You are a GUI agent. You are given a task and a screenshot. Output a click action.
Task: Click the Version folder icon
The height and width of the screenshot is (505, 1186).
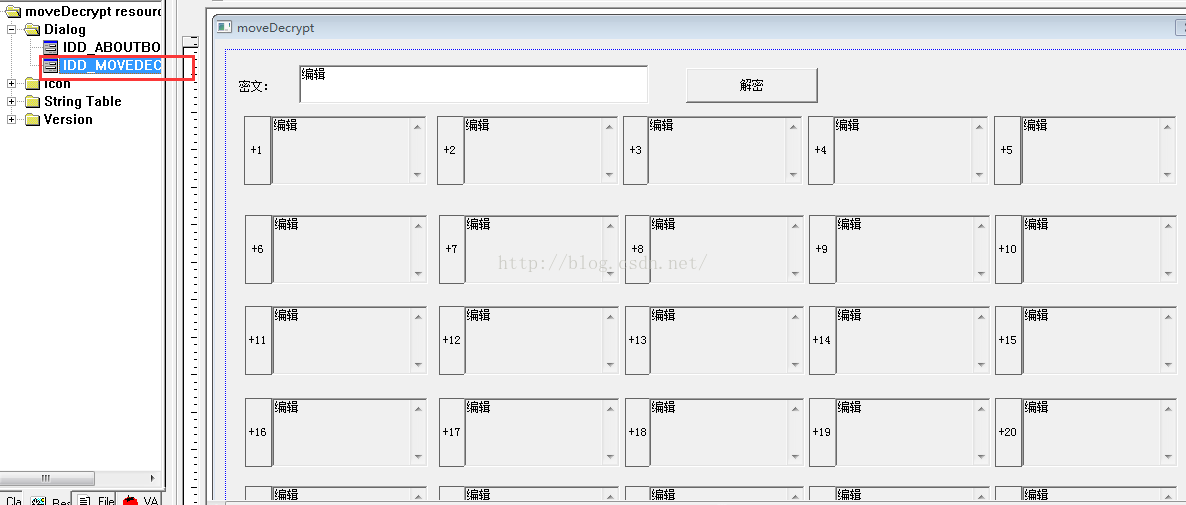tap(33, 119)
